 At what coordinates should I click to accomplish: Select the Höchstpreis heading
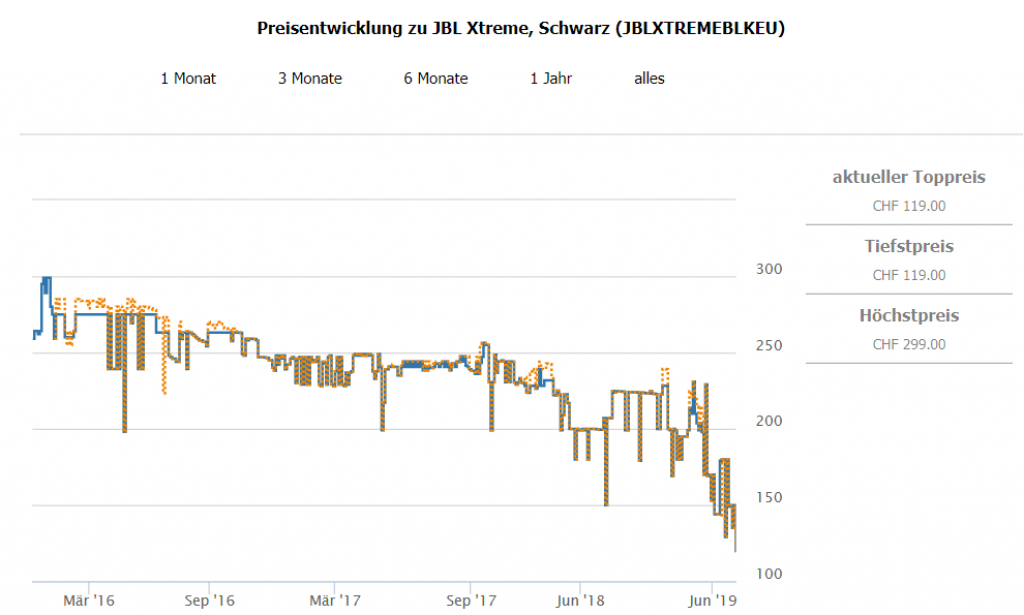[x=909, y=316]
